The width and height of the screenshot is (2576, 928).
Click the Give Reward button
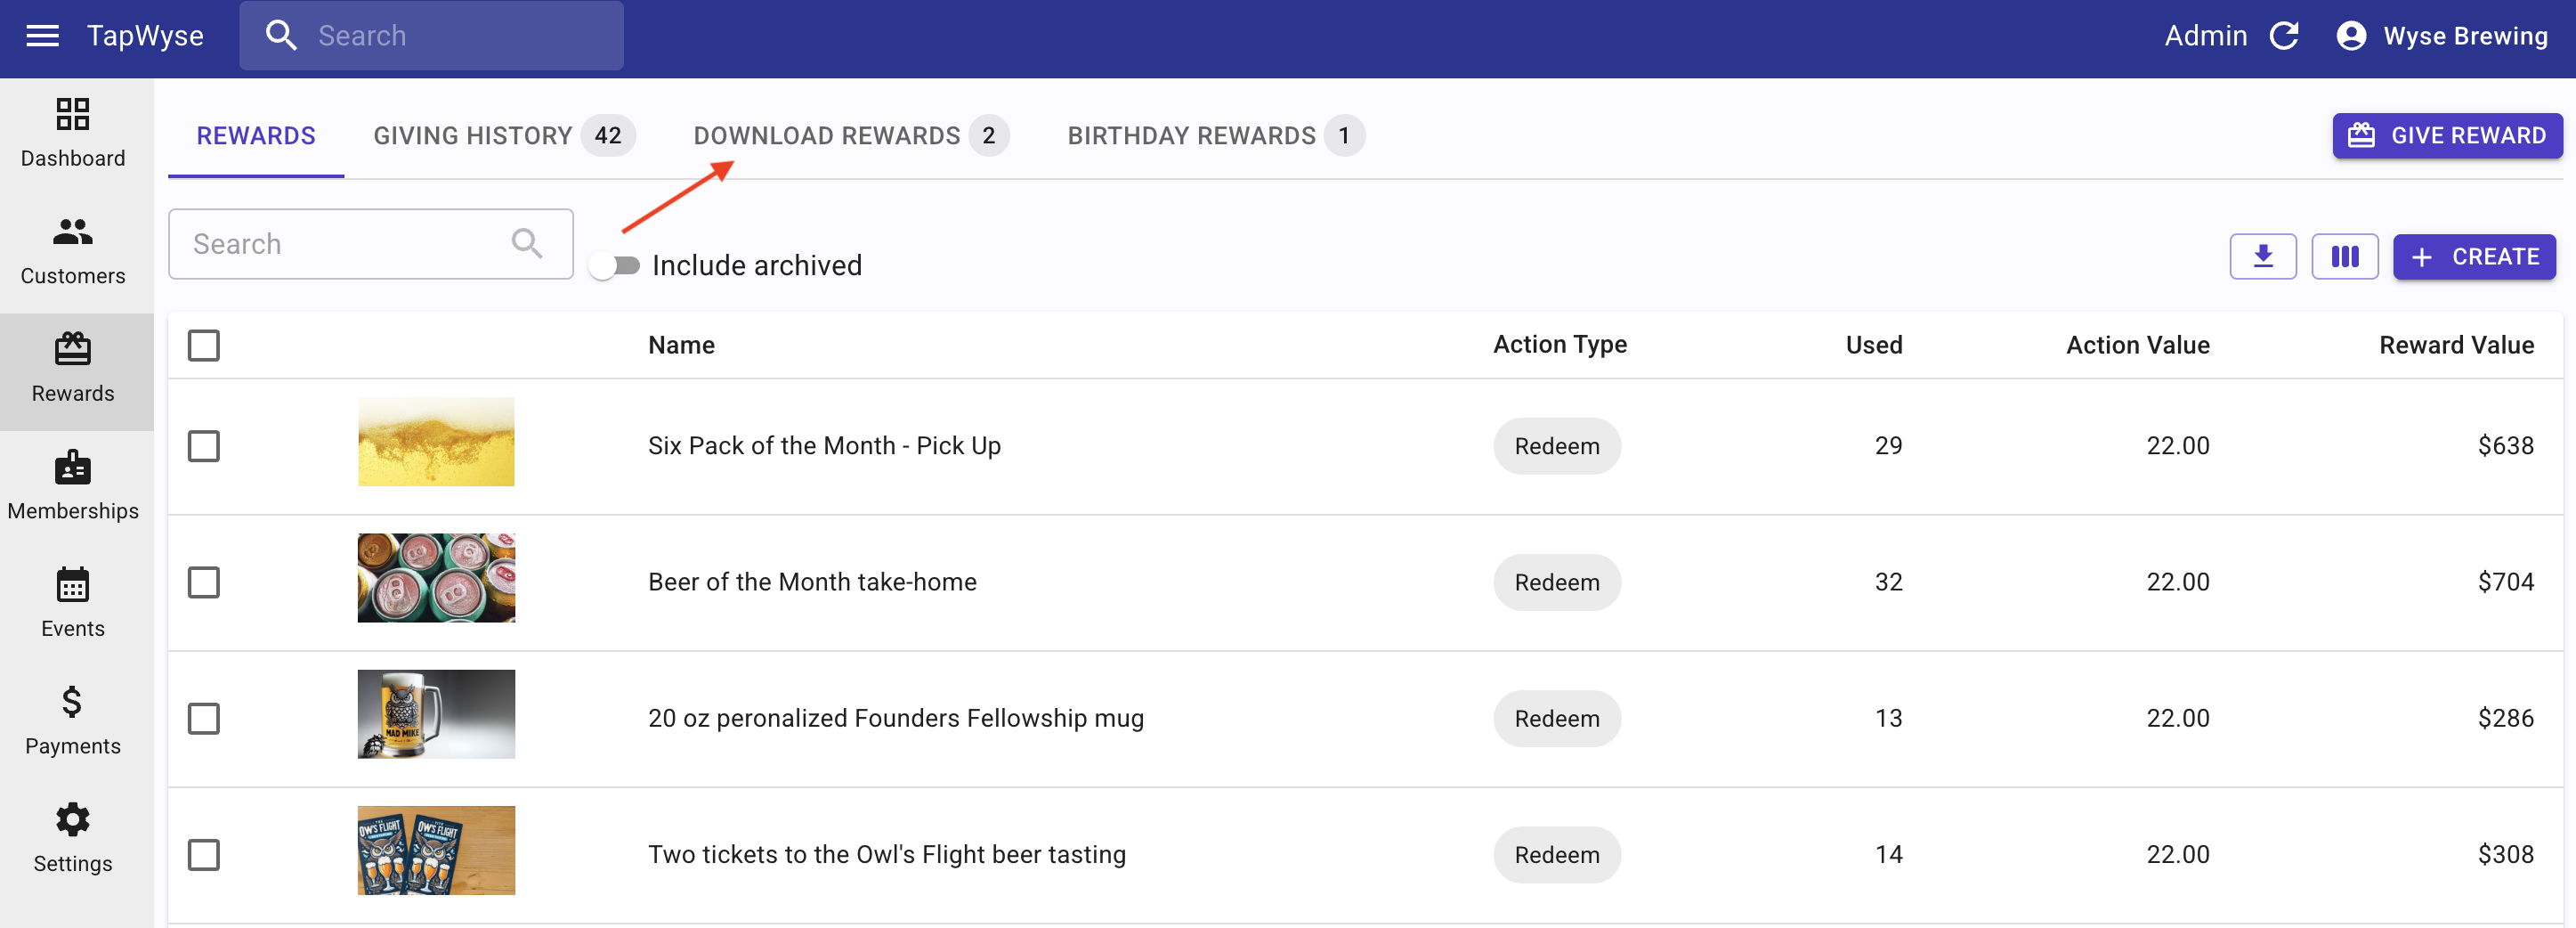tap(2447, 136)
